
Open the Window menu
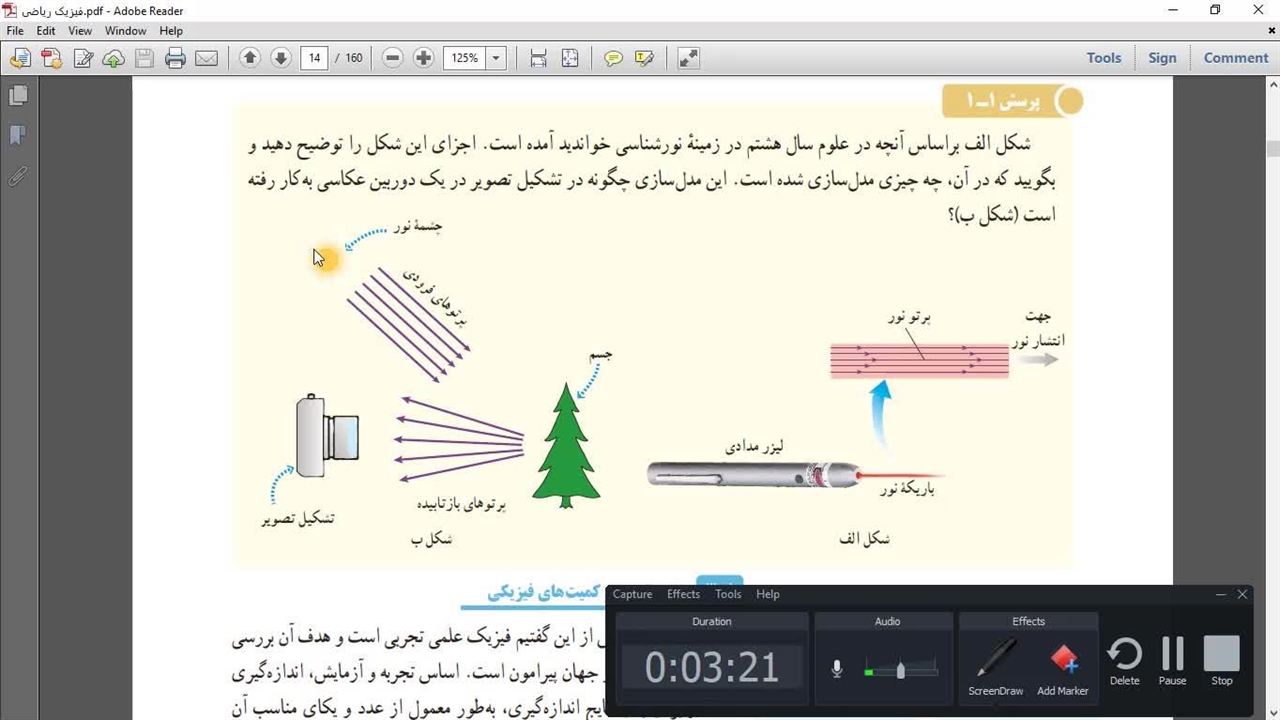coord(125,31)
